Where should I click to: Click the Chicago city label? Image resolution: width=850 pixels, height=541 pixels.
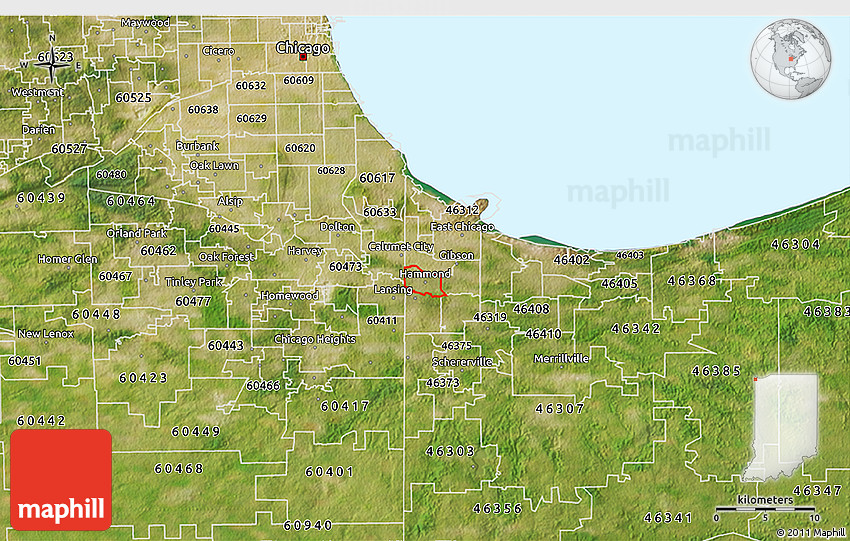point(302,47)
